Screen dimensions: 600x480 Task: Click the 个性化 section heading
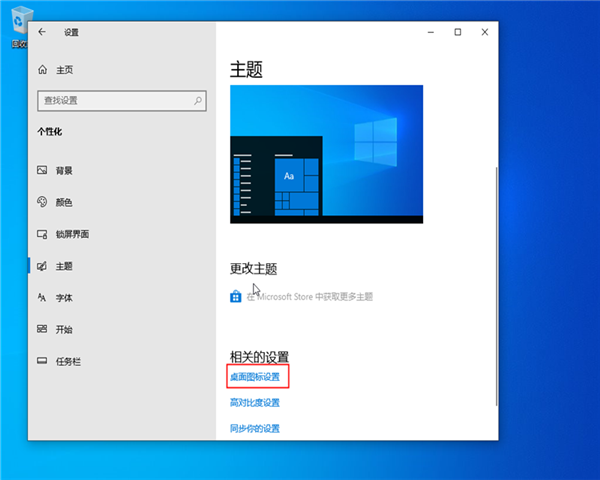(x=56, y=131)
